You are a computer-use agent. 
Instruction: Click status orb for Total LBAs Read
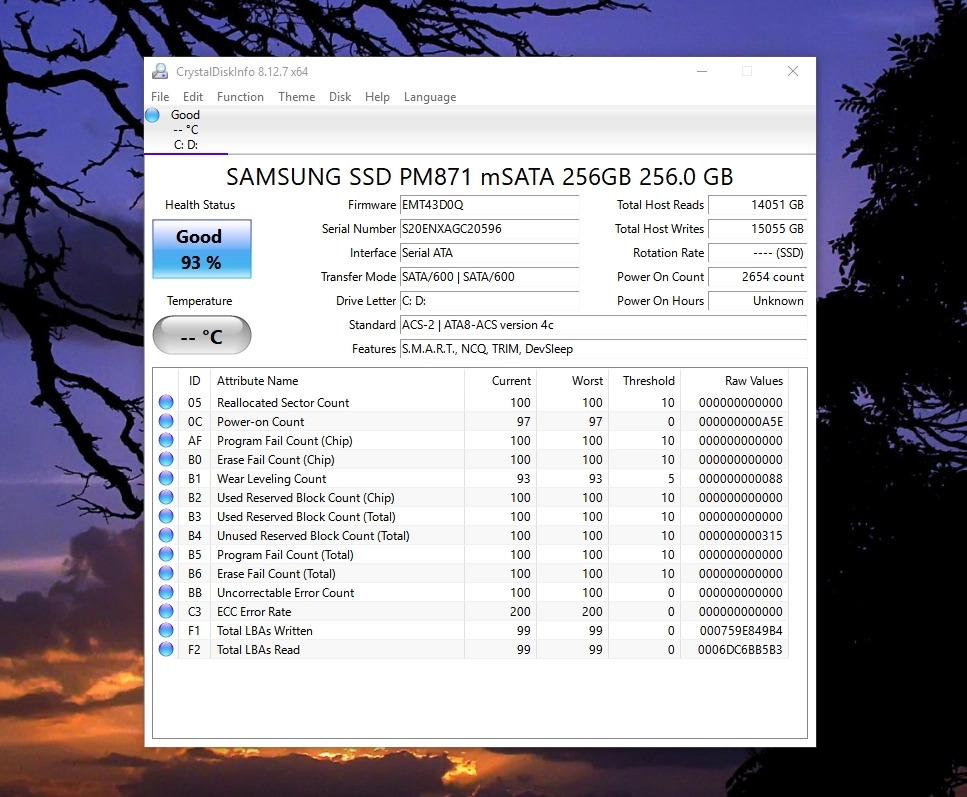(166, 650)
